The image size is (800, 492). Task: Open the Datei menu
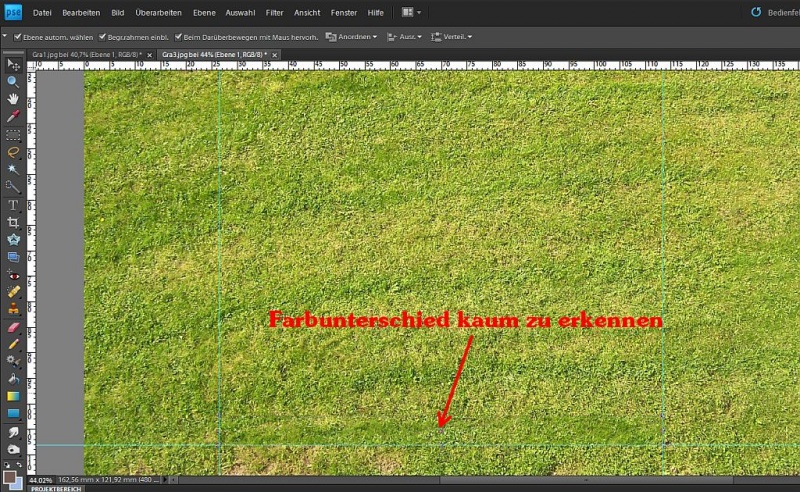(x=42, y=13)
